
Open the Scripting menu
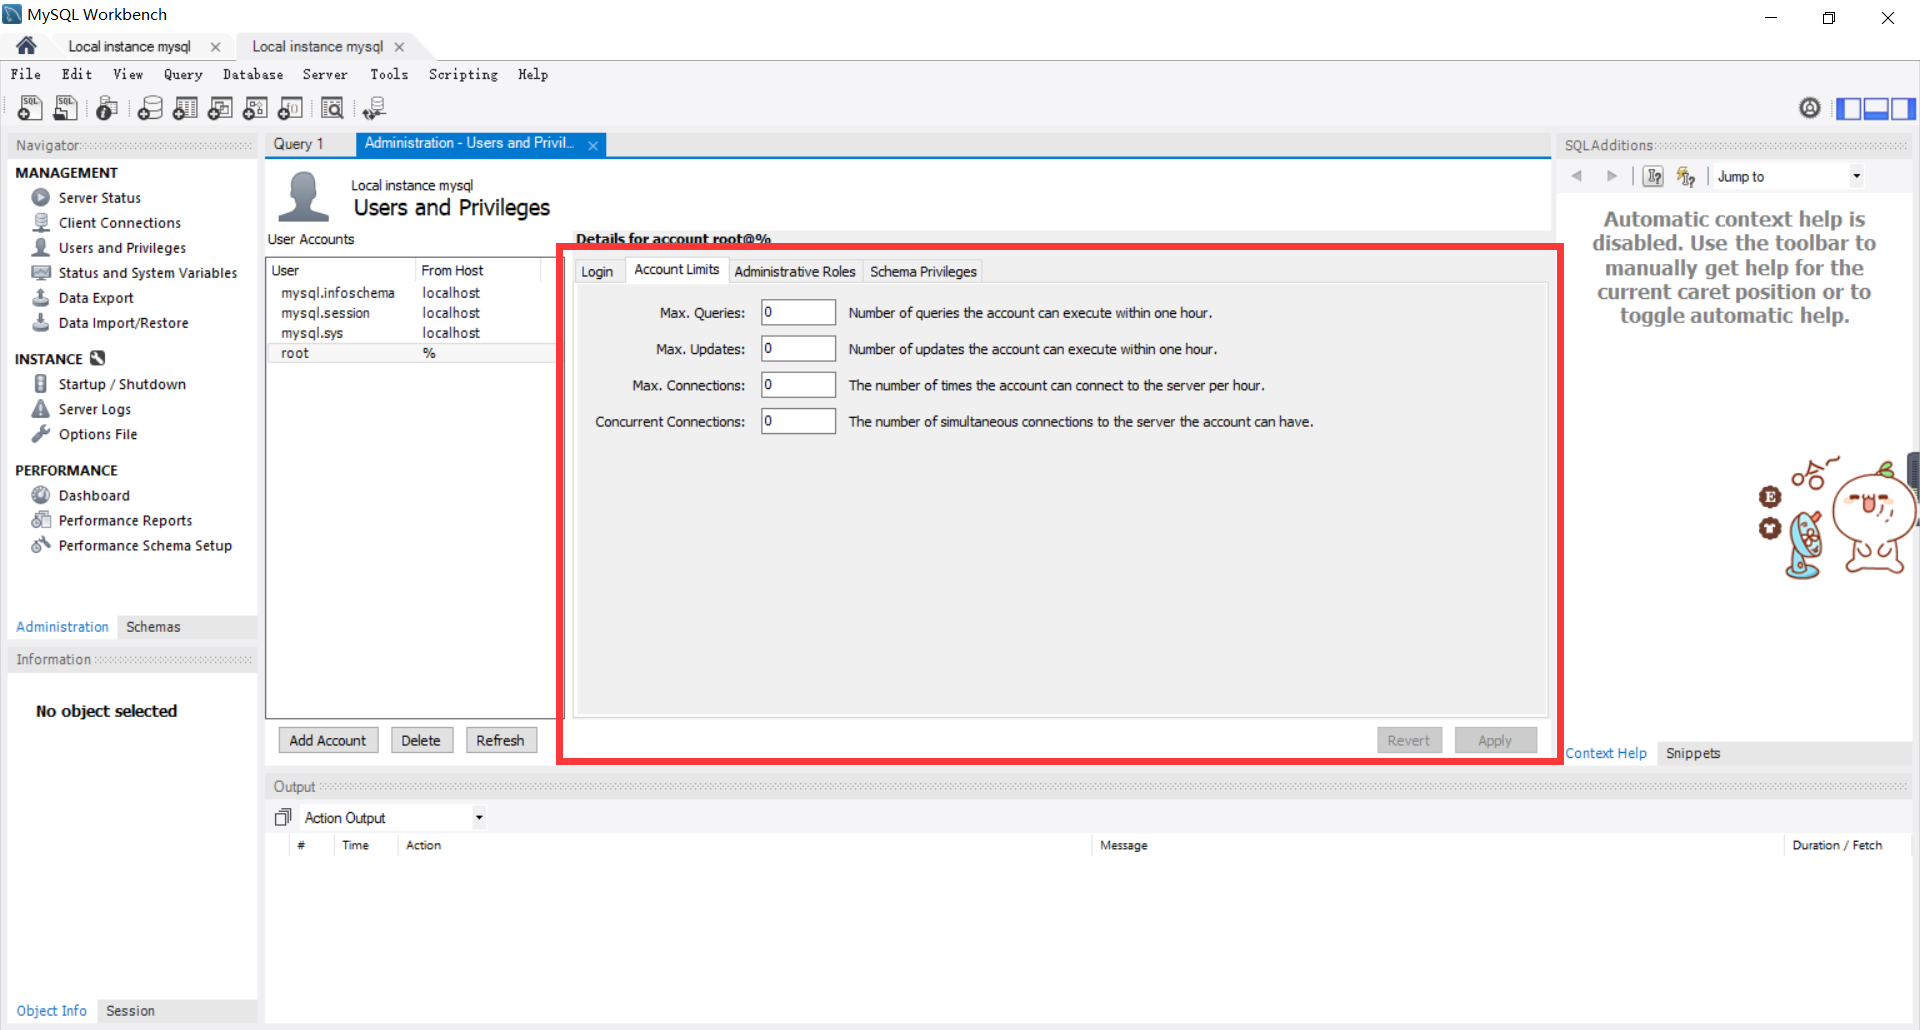coord(463,74)
